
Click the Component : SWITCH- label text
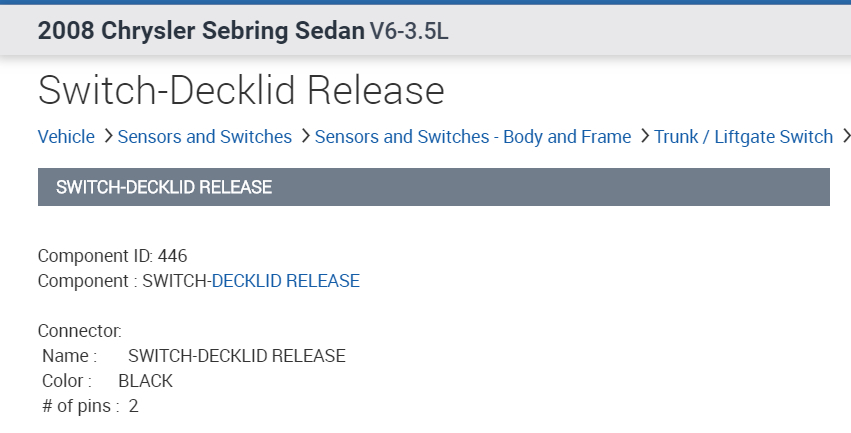(x=124, y=281)
